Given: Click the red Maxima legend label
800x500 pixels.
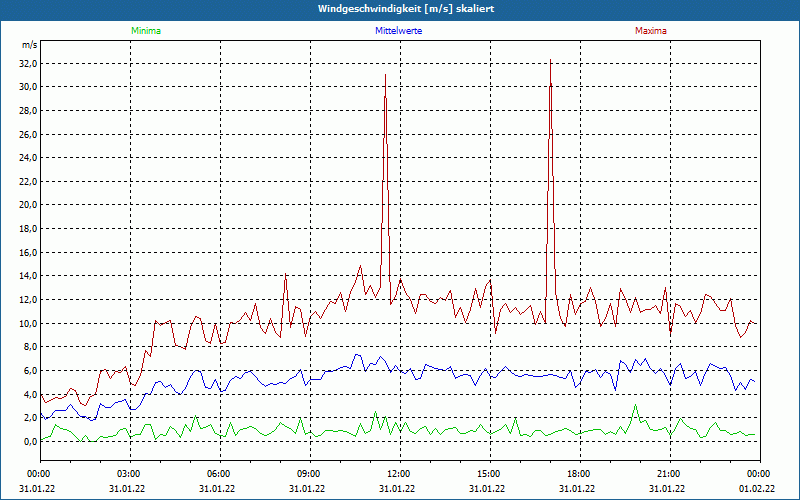Looking at the screenshot, I should point(651,31).
